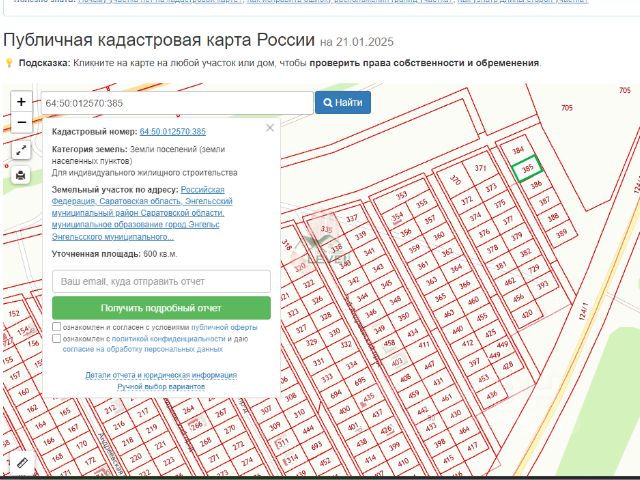
Task: Click the email input field
Action: click(x=161, y=281)
